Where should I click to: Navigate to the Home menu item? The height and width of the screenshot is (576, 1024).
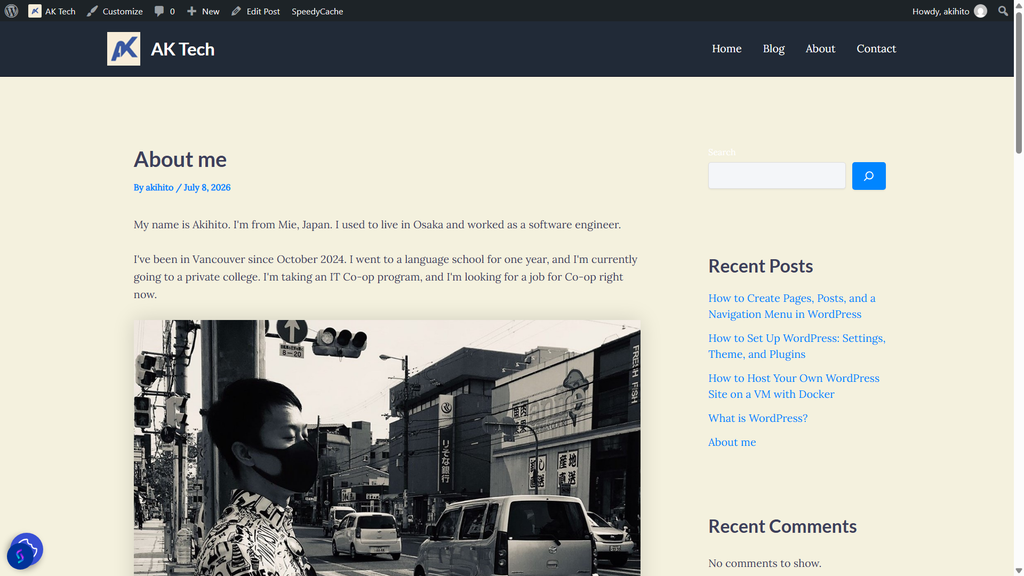coord(726,49)
